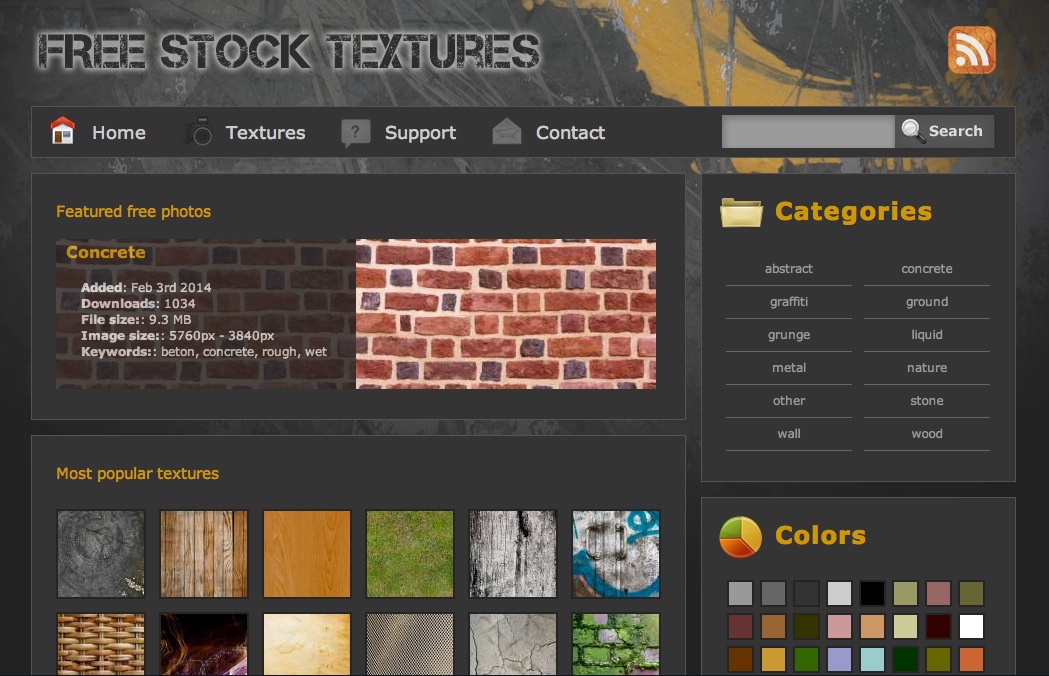Choose the lavender color swatch
1049x676 pixels.
coord(839,659)
